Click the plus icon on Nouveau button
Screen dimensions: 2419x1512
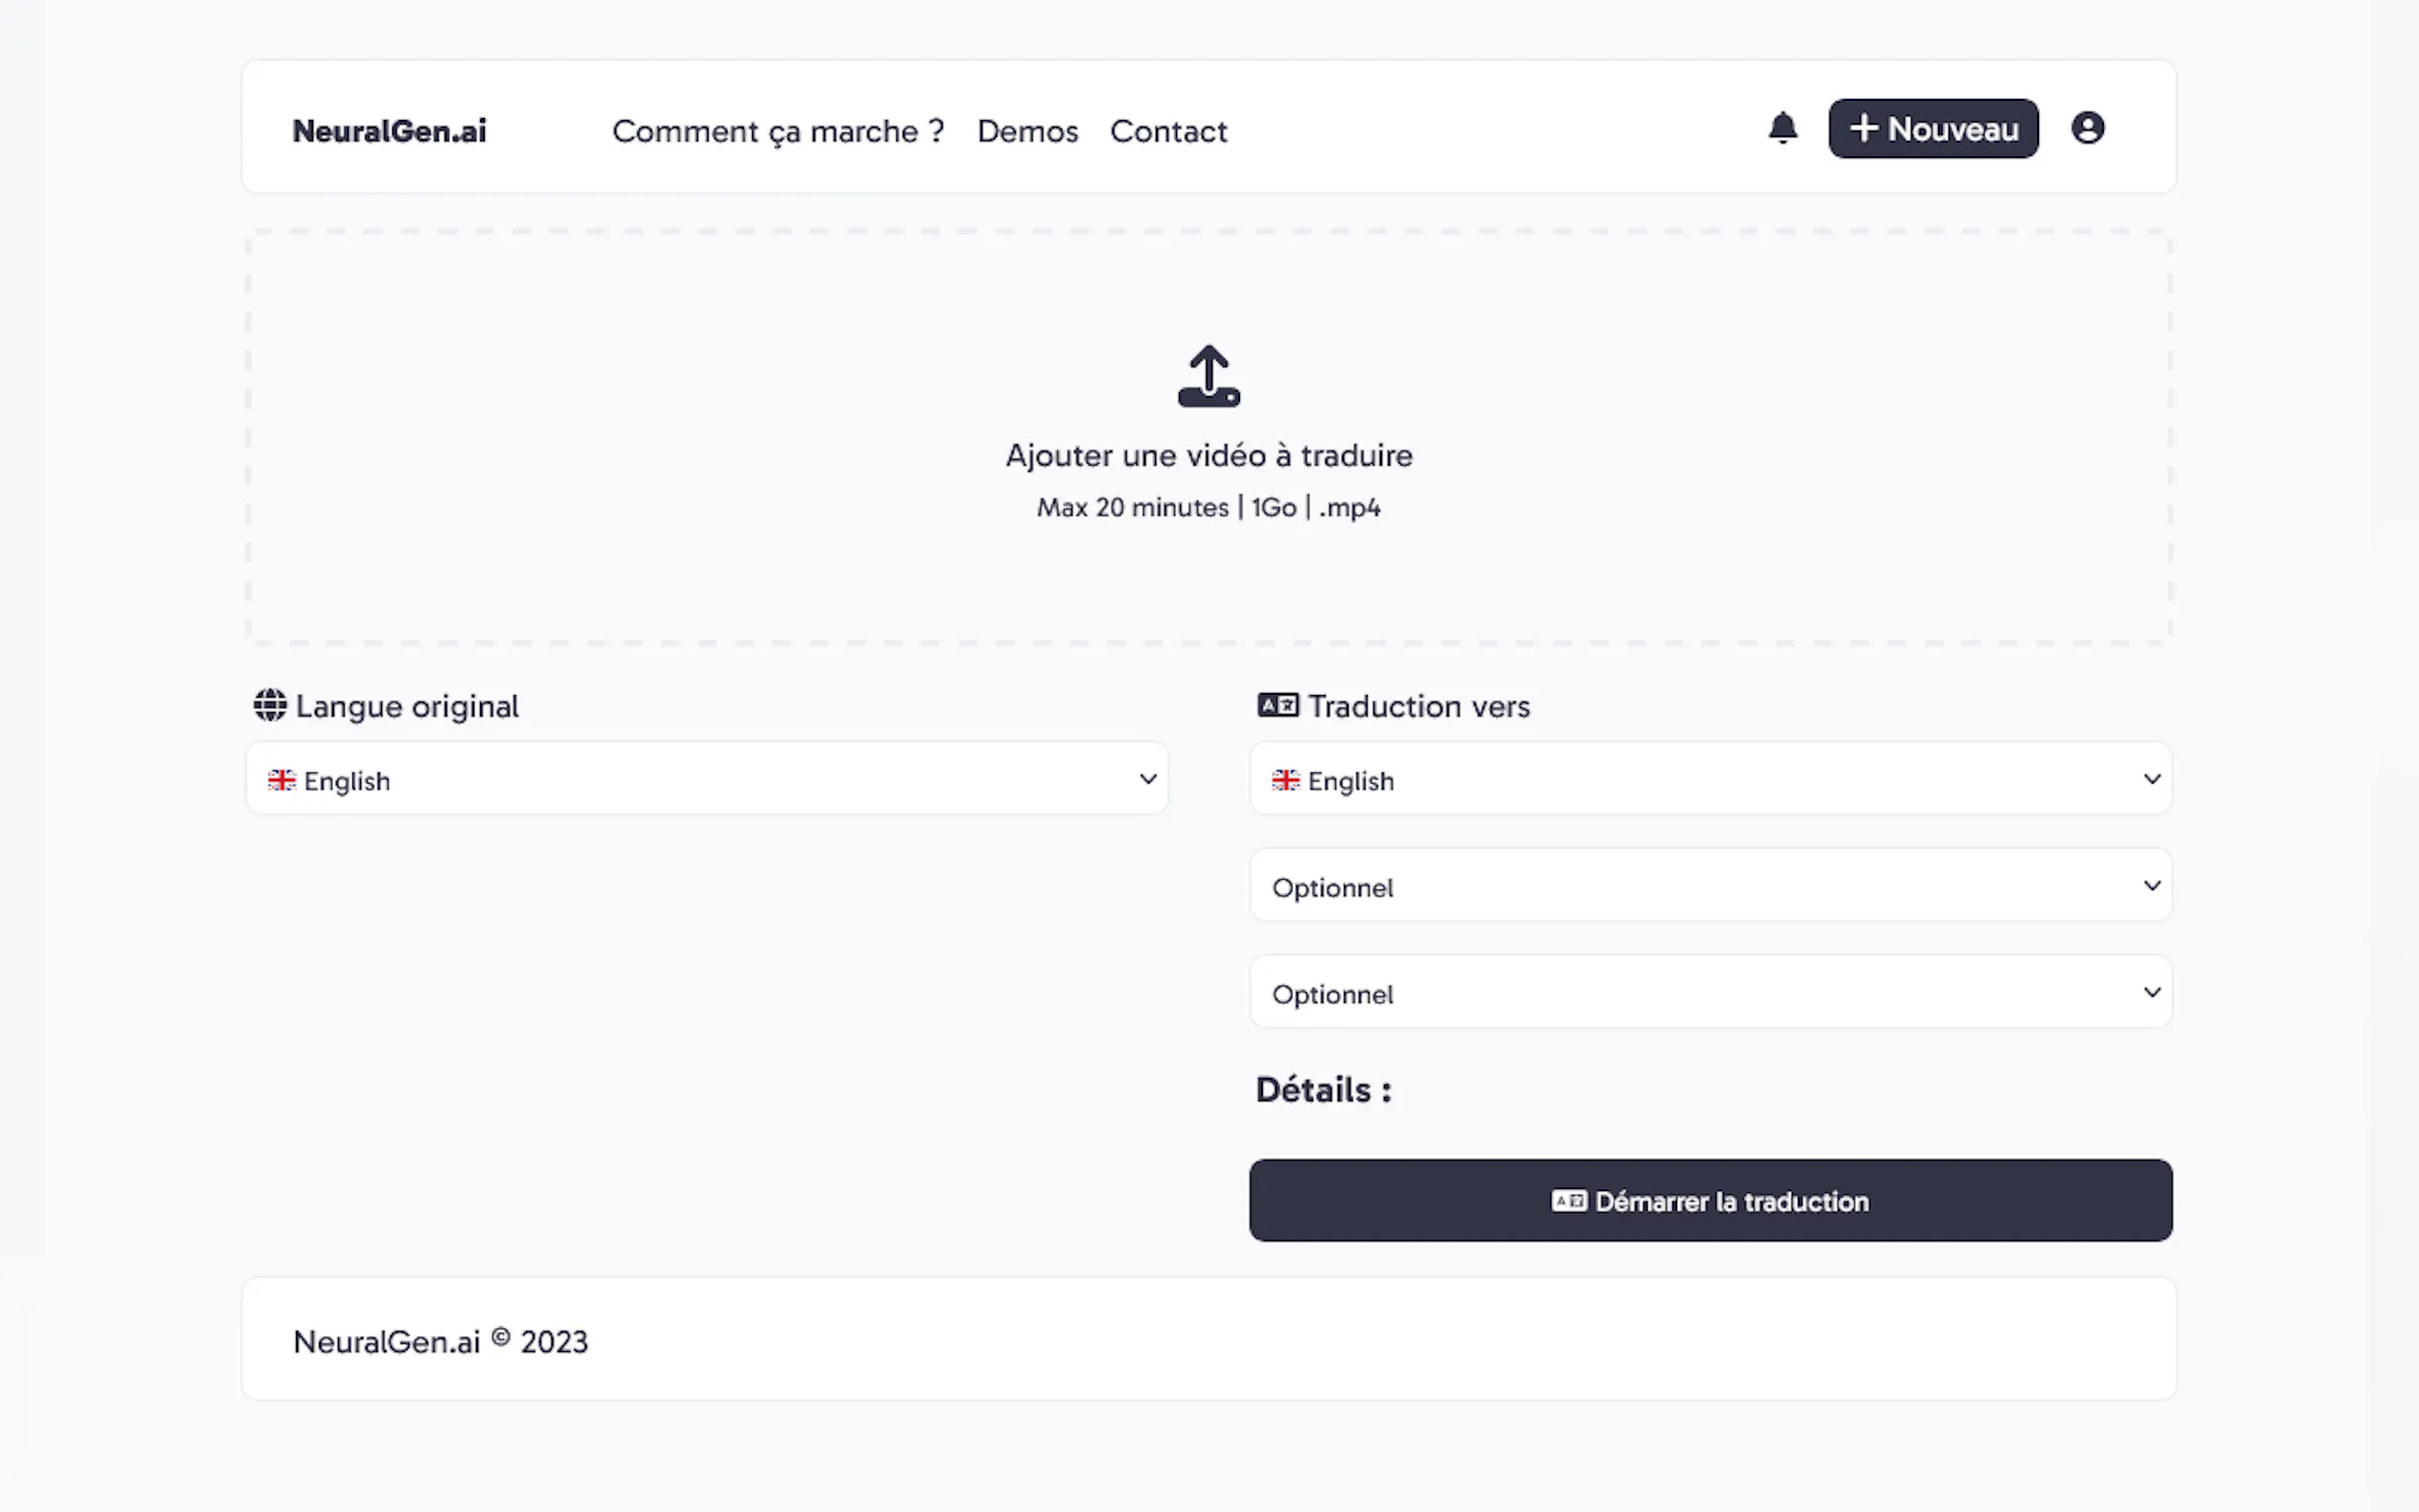coord(1863,129)
